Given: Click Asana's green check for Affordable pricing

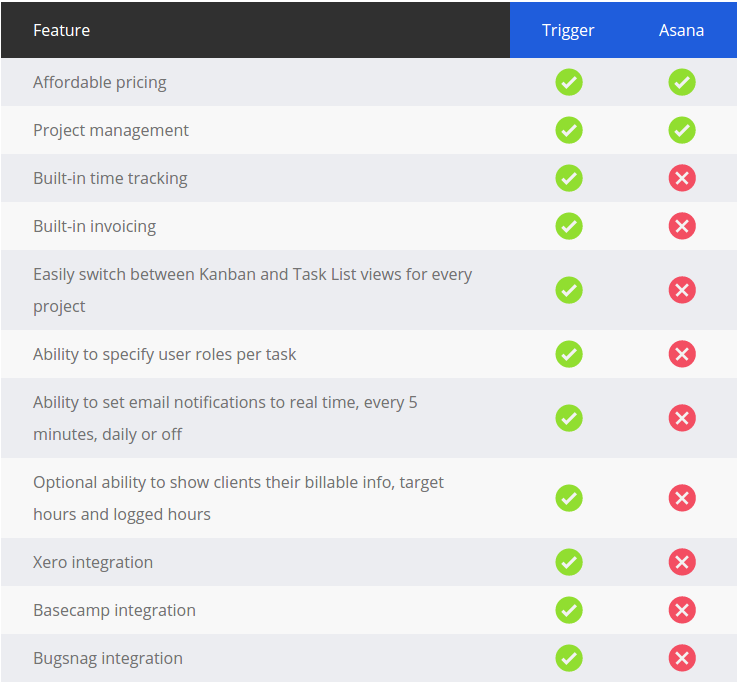Looking at the screenshot, I should tap(682, 82).
